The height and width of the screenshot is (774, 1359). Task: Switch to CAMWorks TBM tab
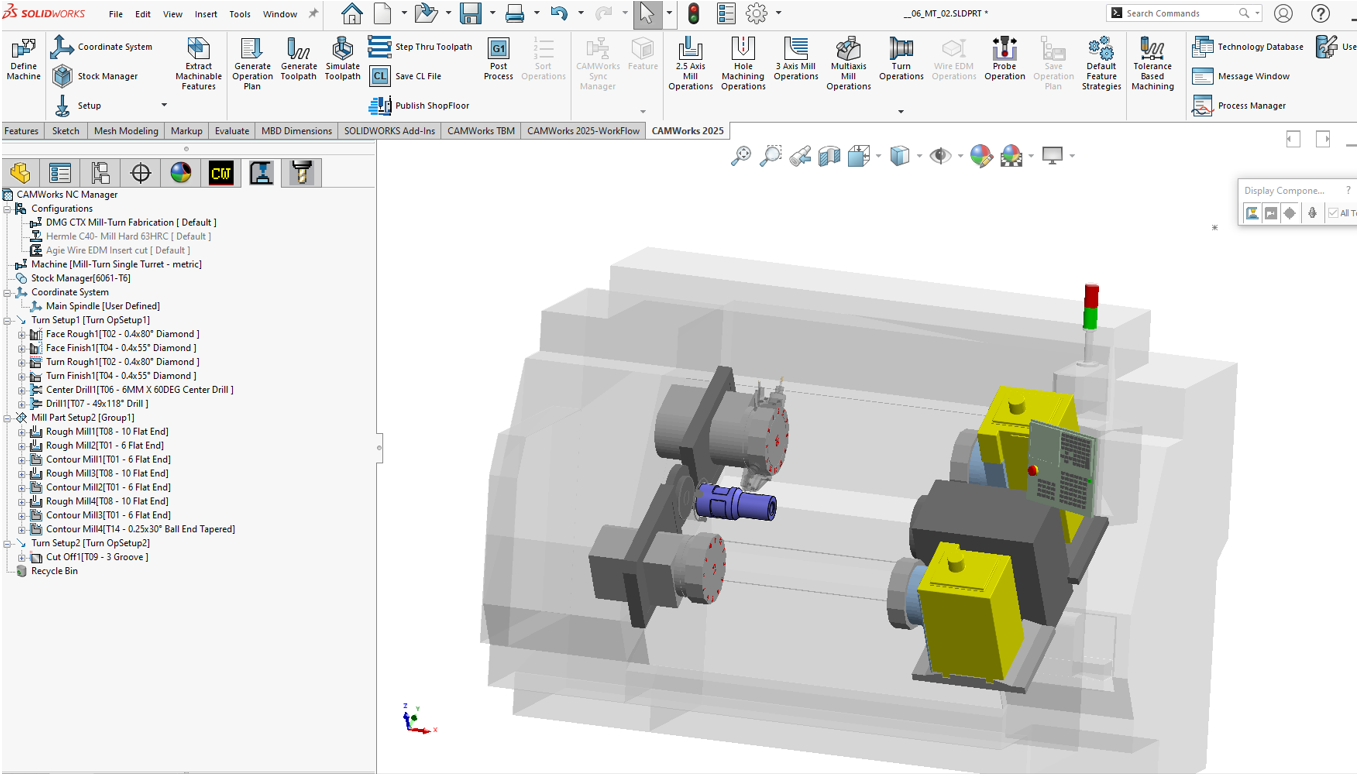(481, 131)
